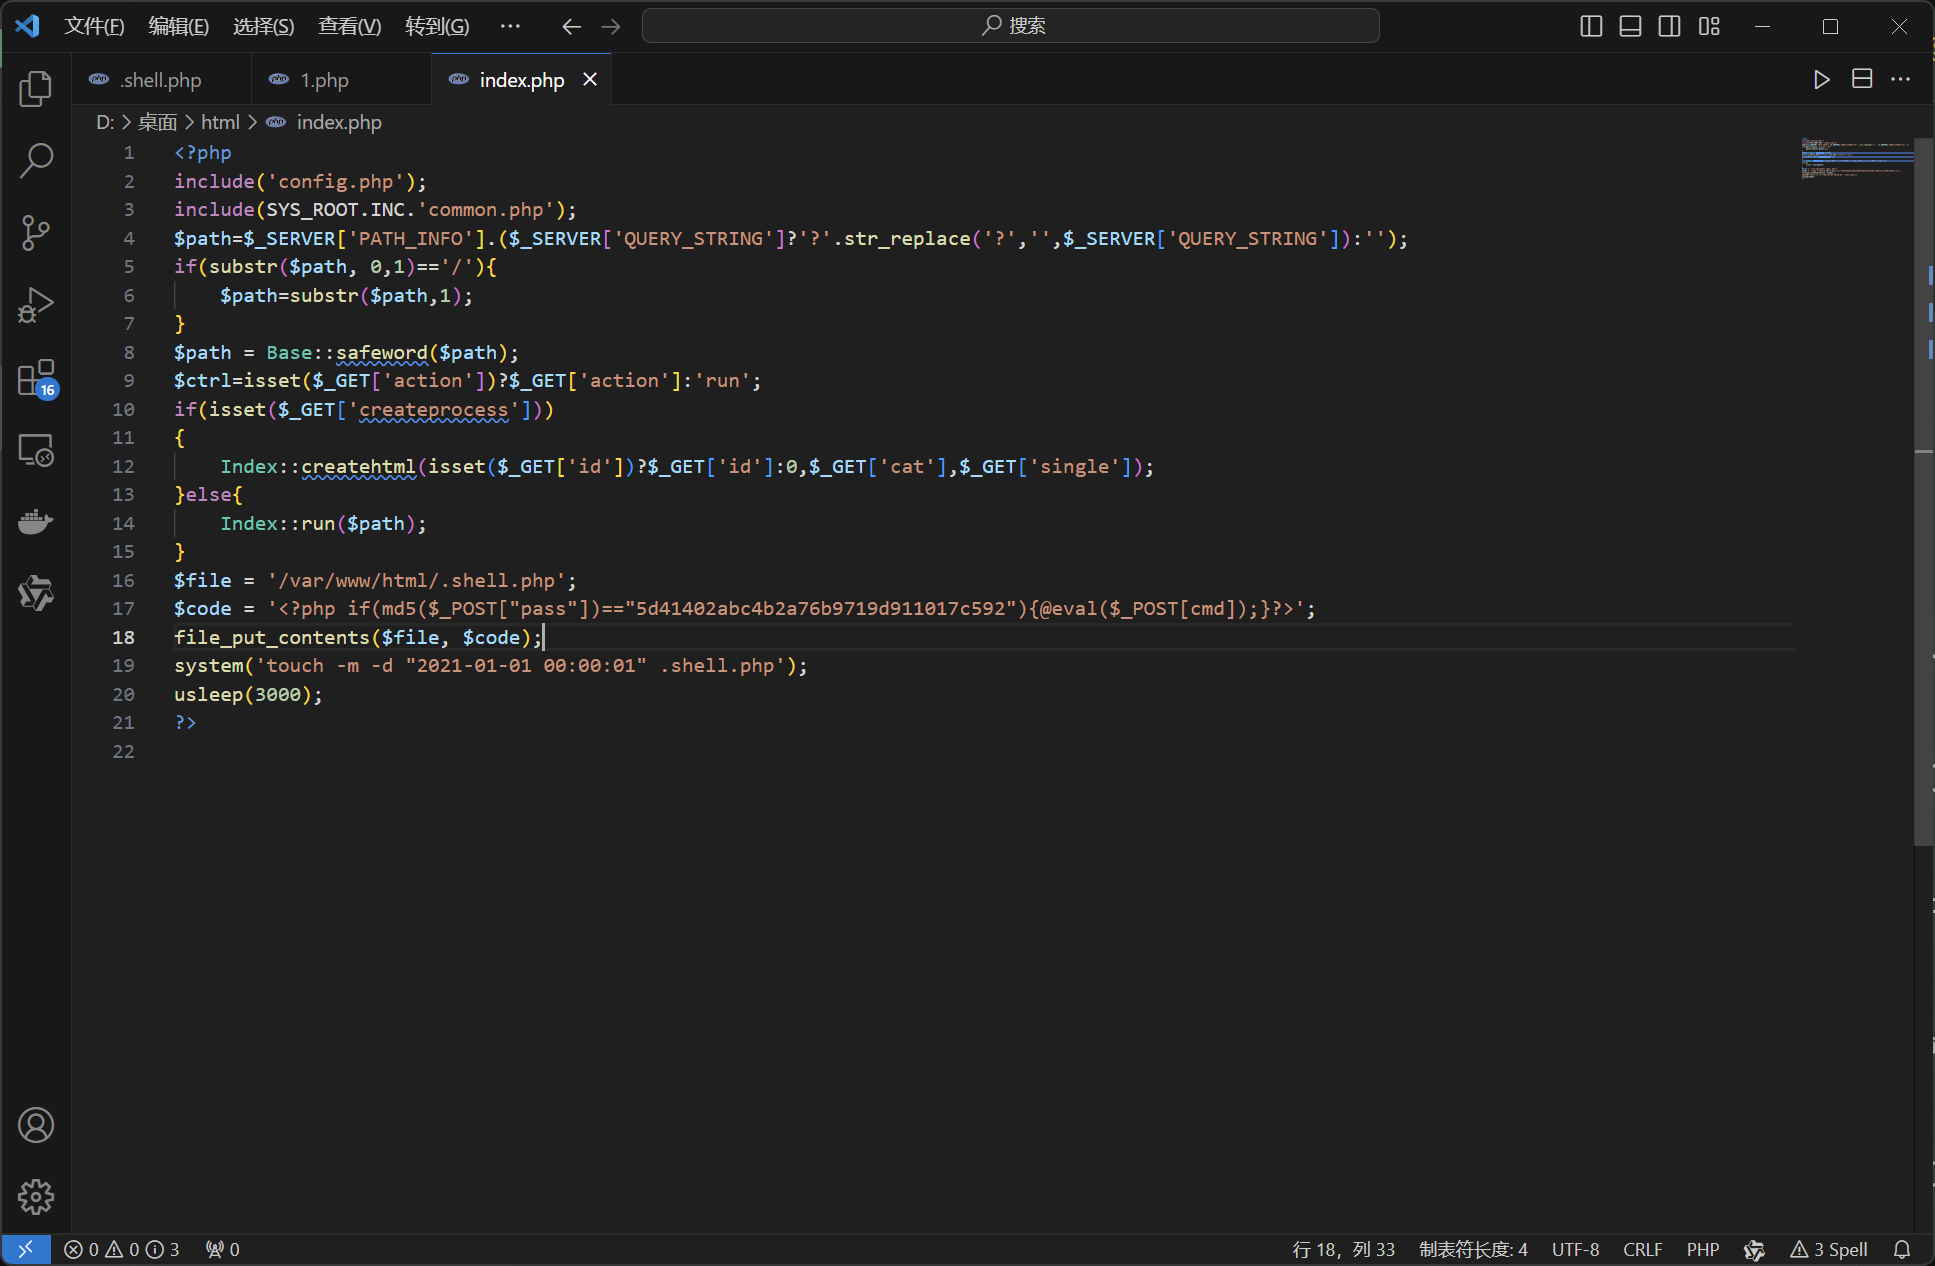Expand the html breadcrumb folder

(x=220, y=122)
